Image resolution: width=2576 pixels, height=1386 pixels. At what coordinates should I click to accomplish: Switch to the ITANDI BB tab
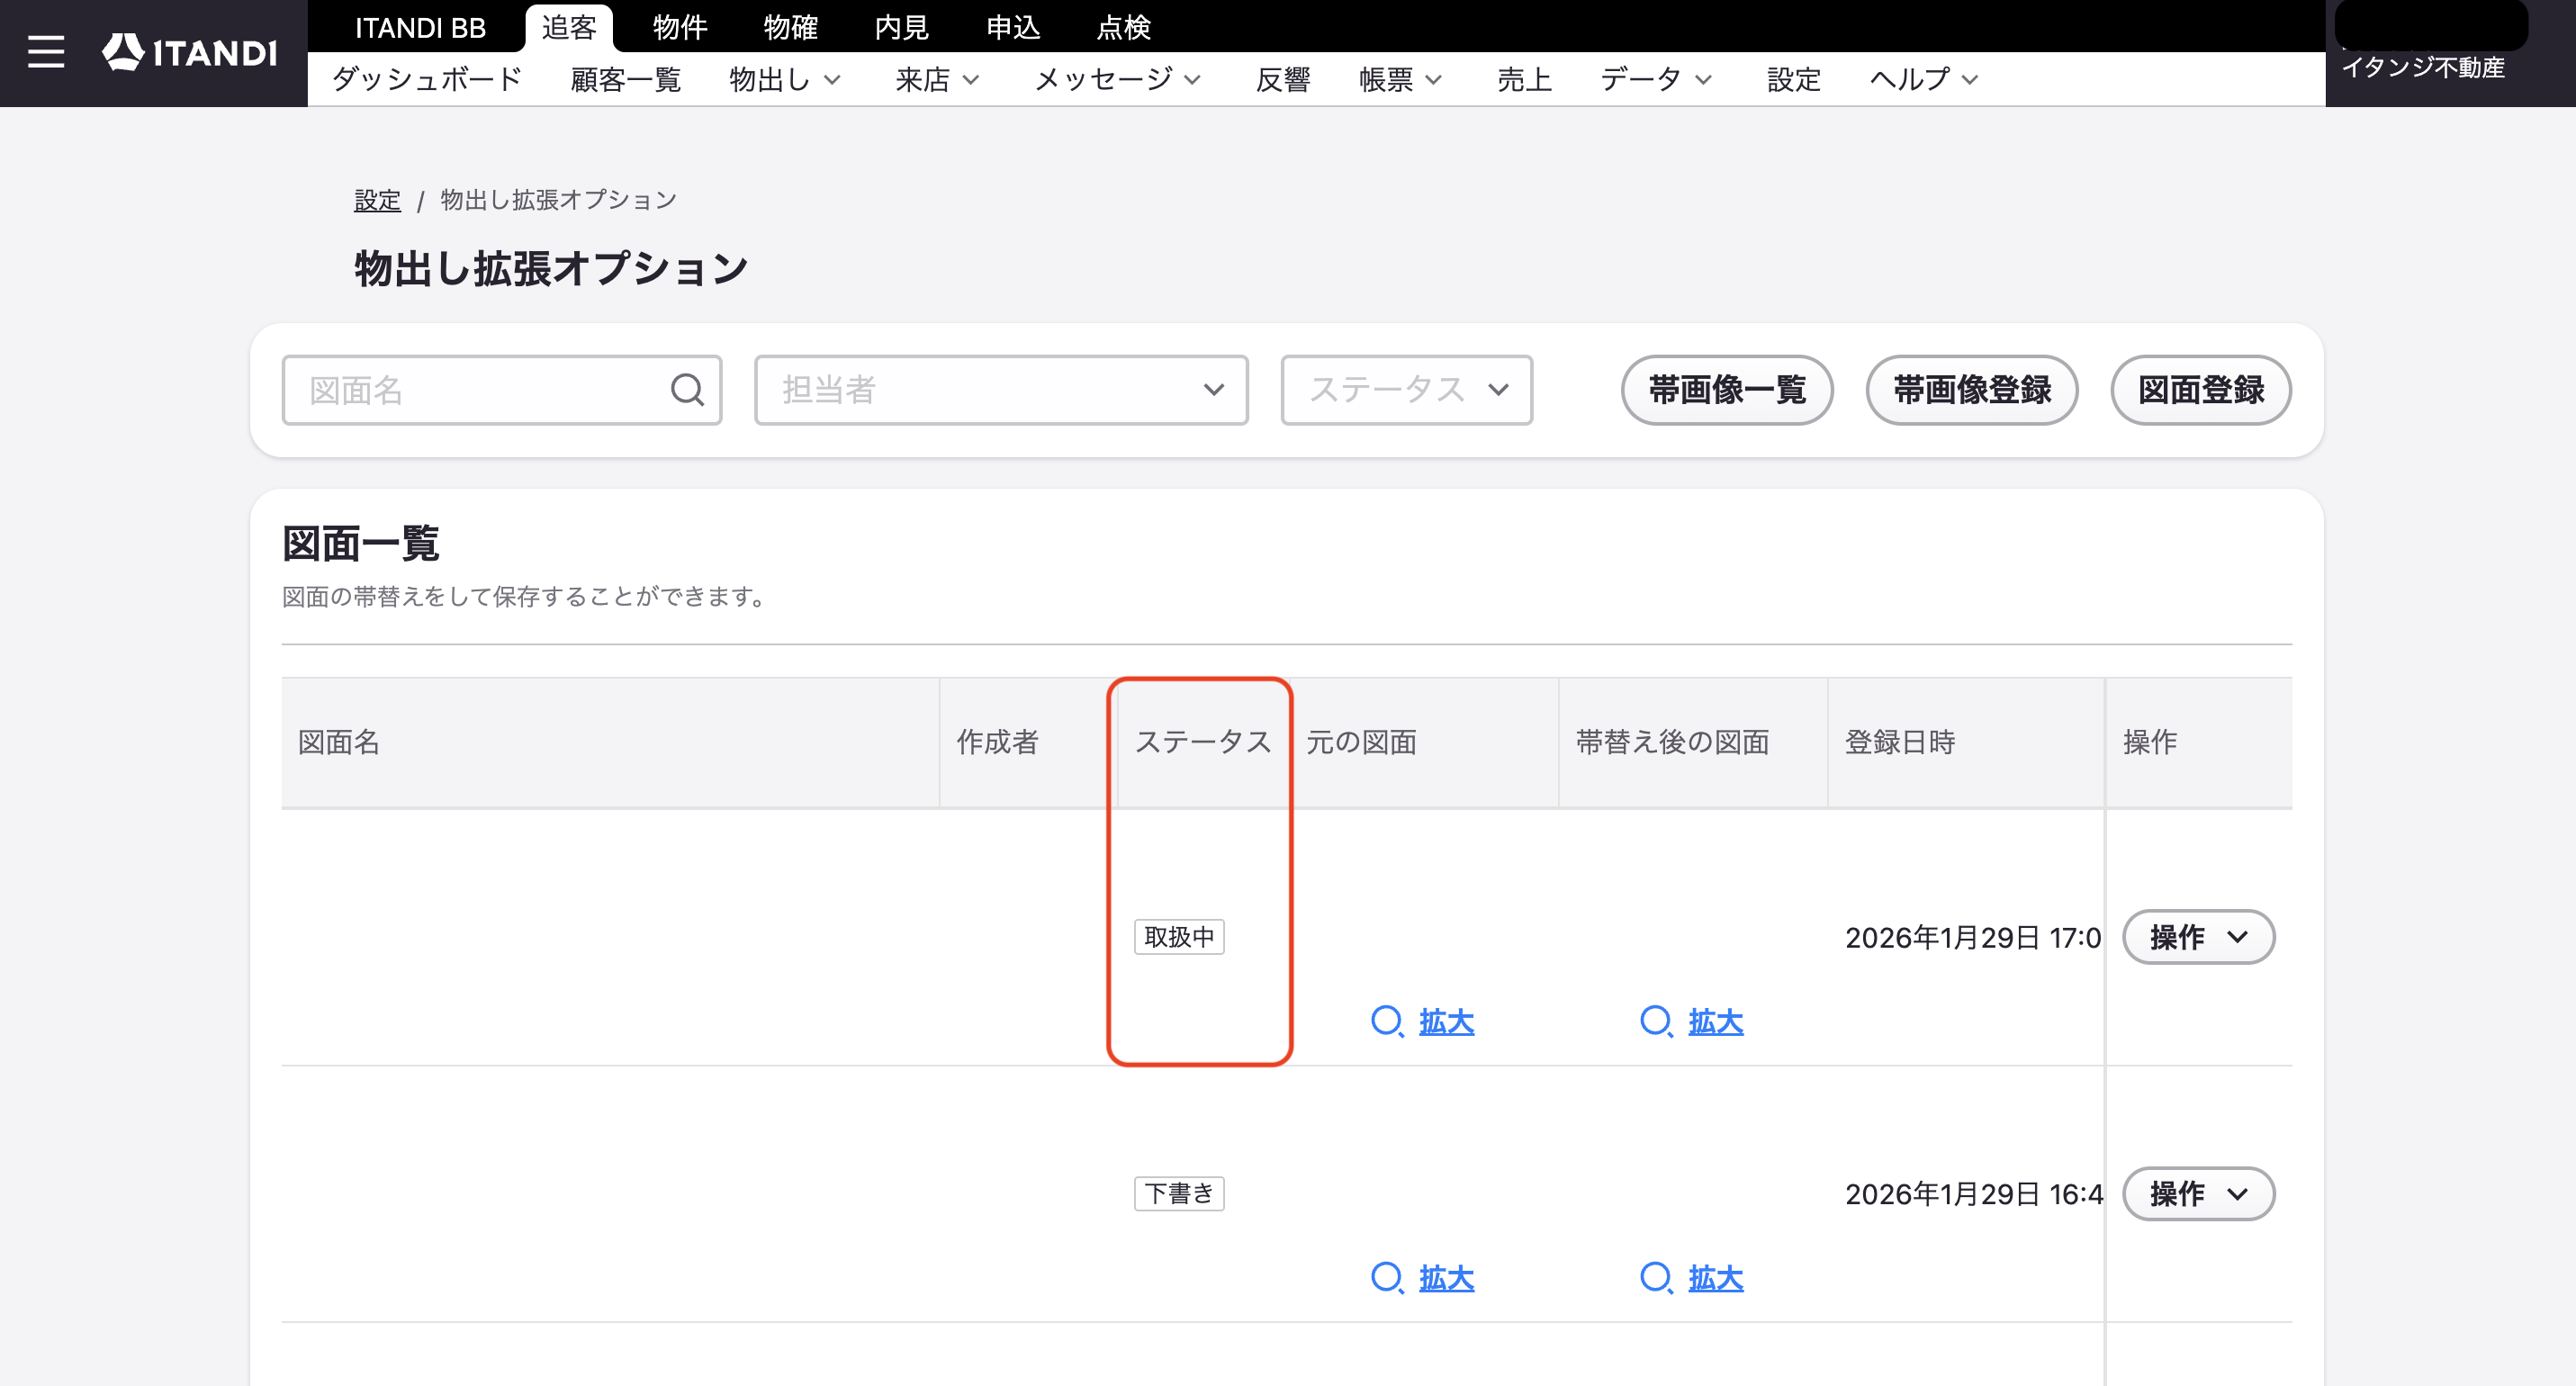(420, 28)
